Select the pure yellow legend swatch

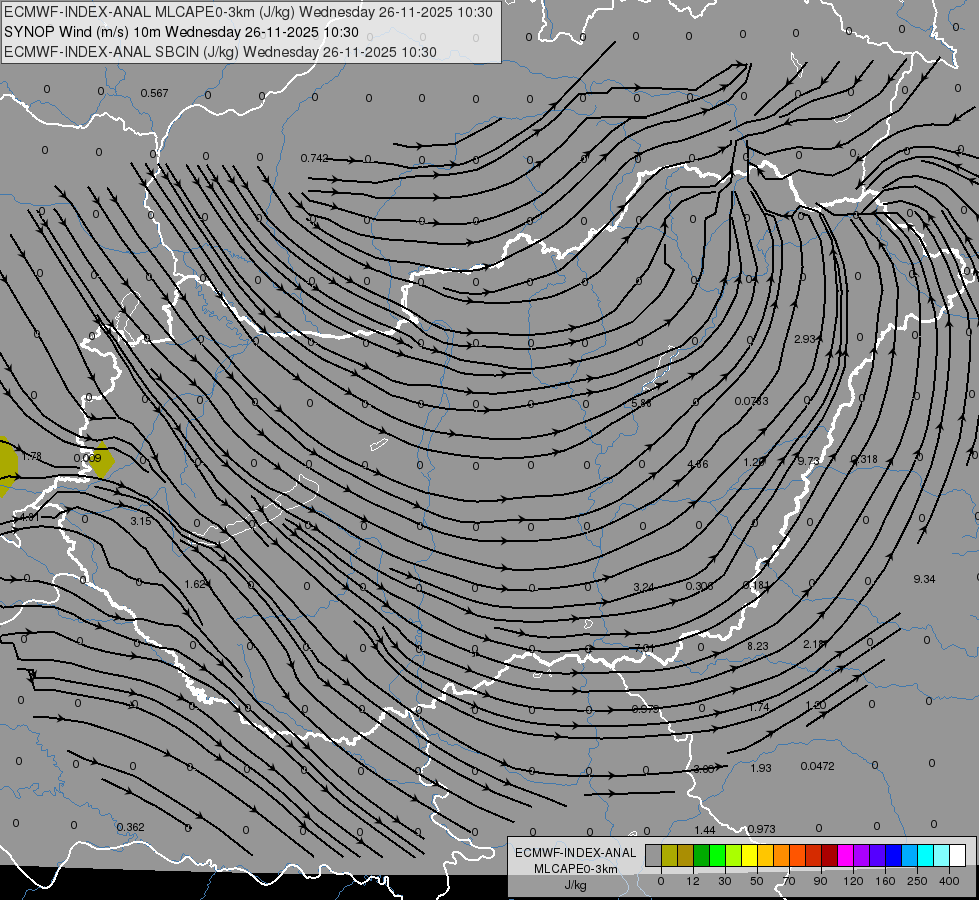pyautogui.click(x=750, y=855)
